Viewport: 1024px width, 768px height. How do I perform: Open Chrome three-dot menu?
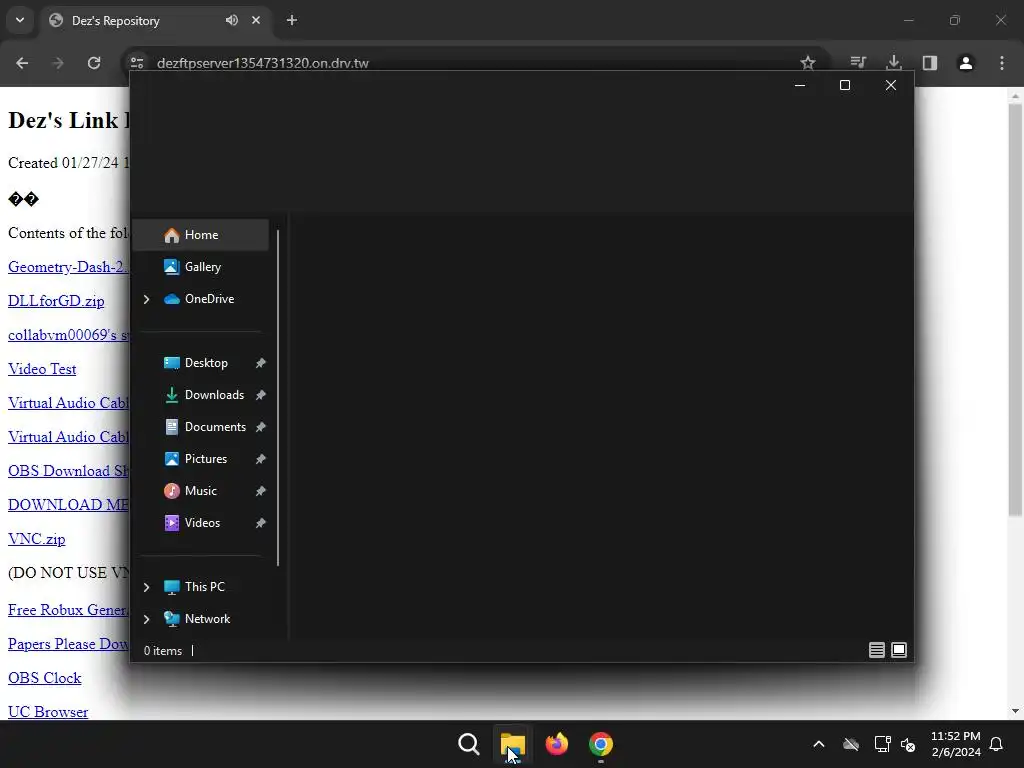[x=1002, y=63]
